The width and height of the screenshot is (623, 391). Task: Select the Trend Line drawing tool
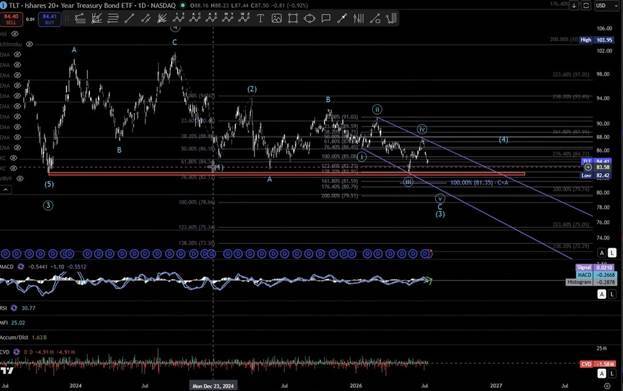tap(129, 18)
